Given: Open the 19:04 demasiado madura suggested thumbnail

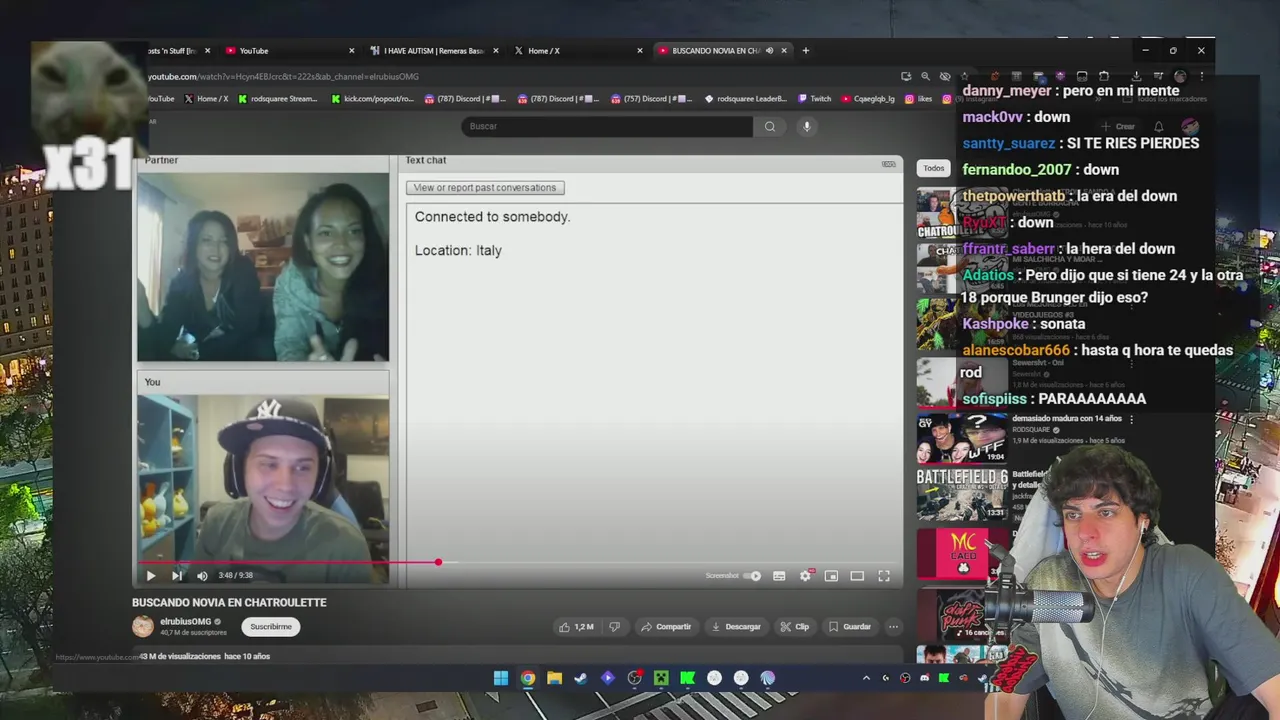Looking at the screenshot, I should coord(962,437).
